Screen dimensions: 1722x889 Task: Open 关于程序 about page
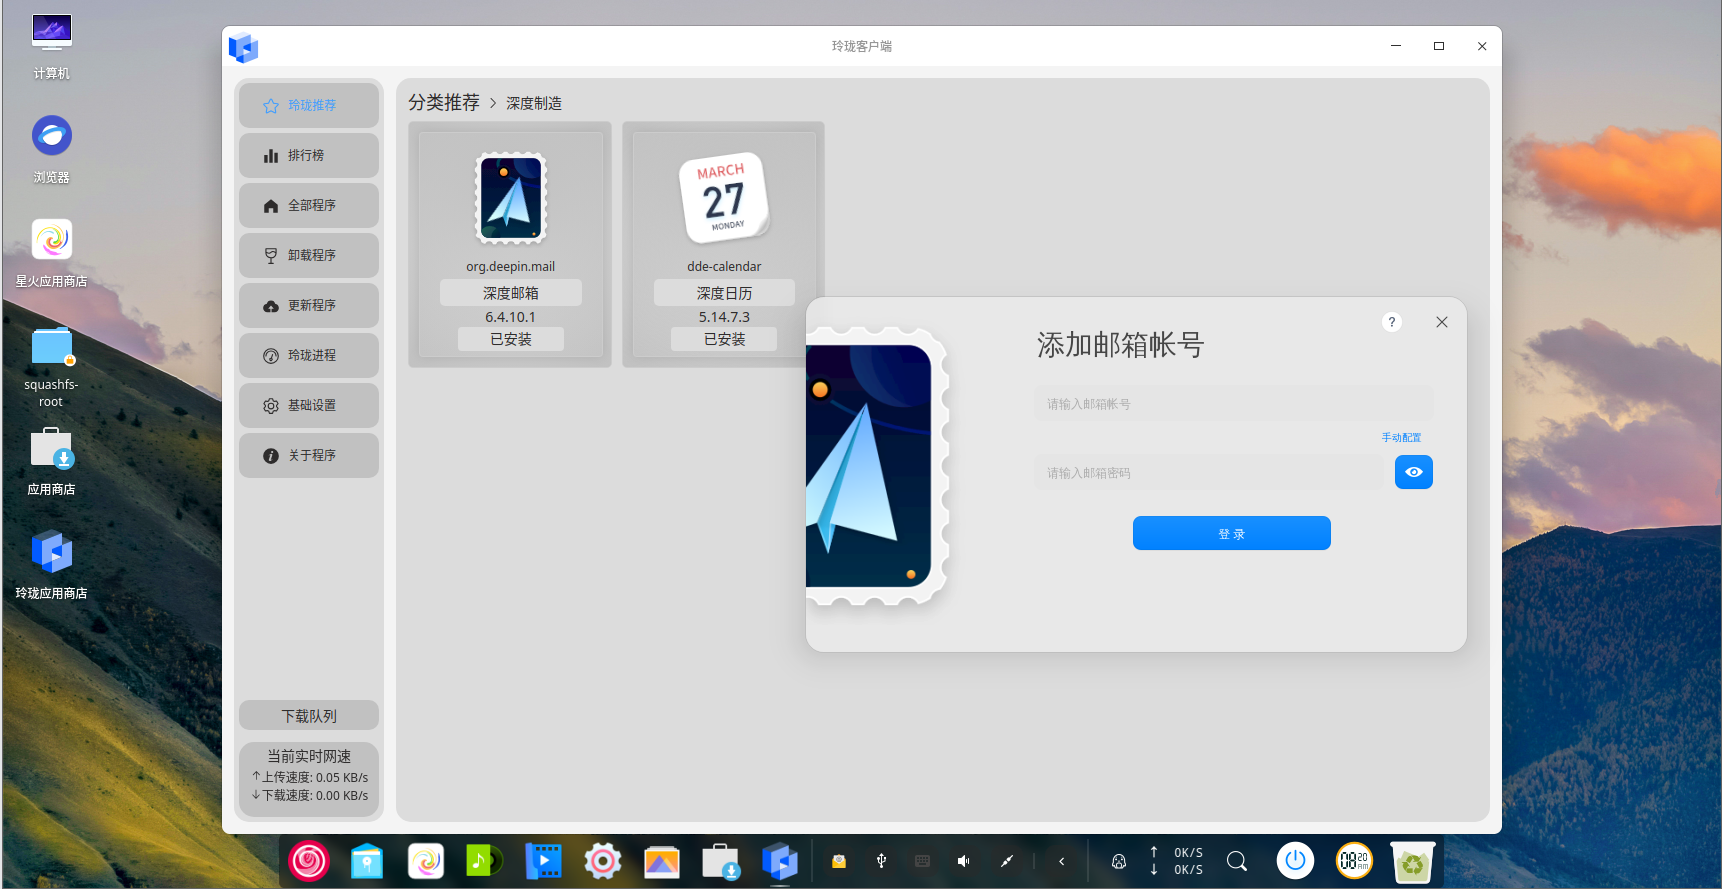[309, 455]
